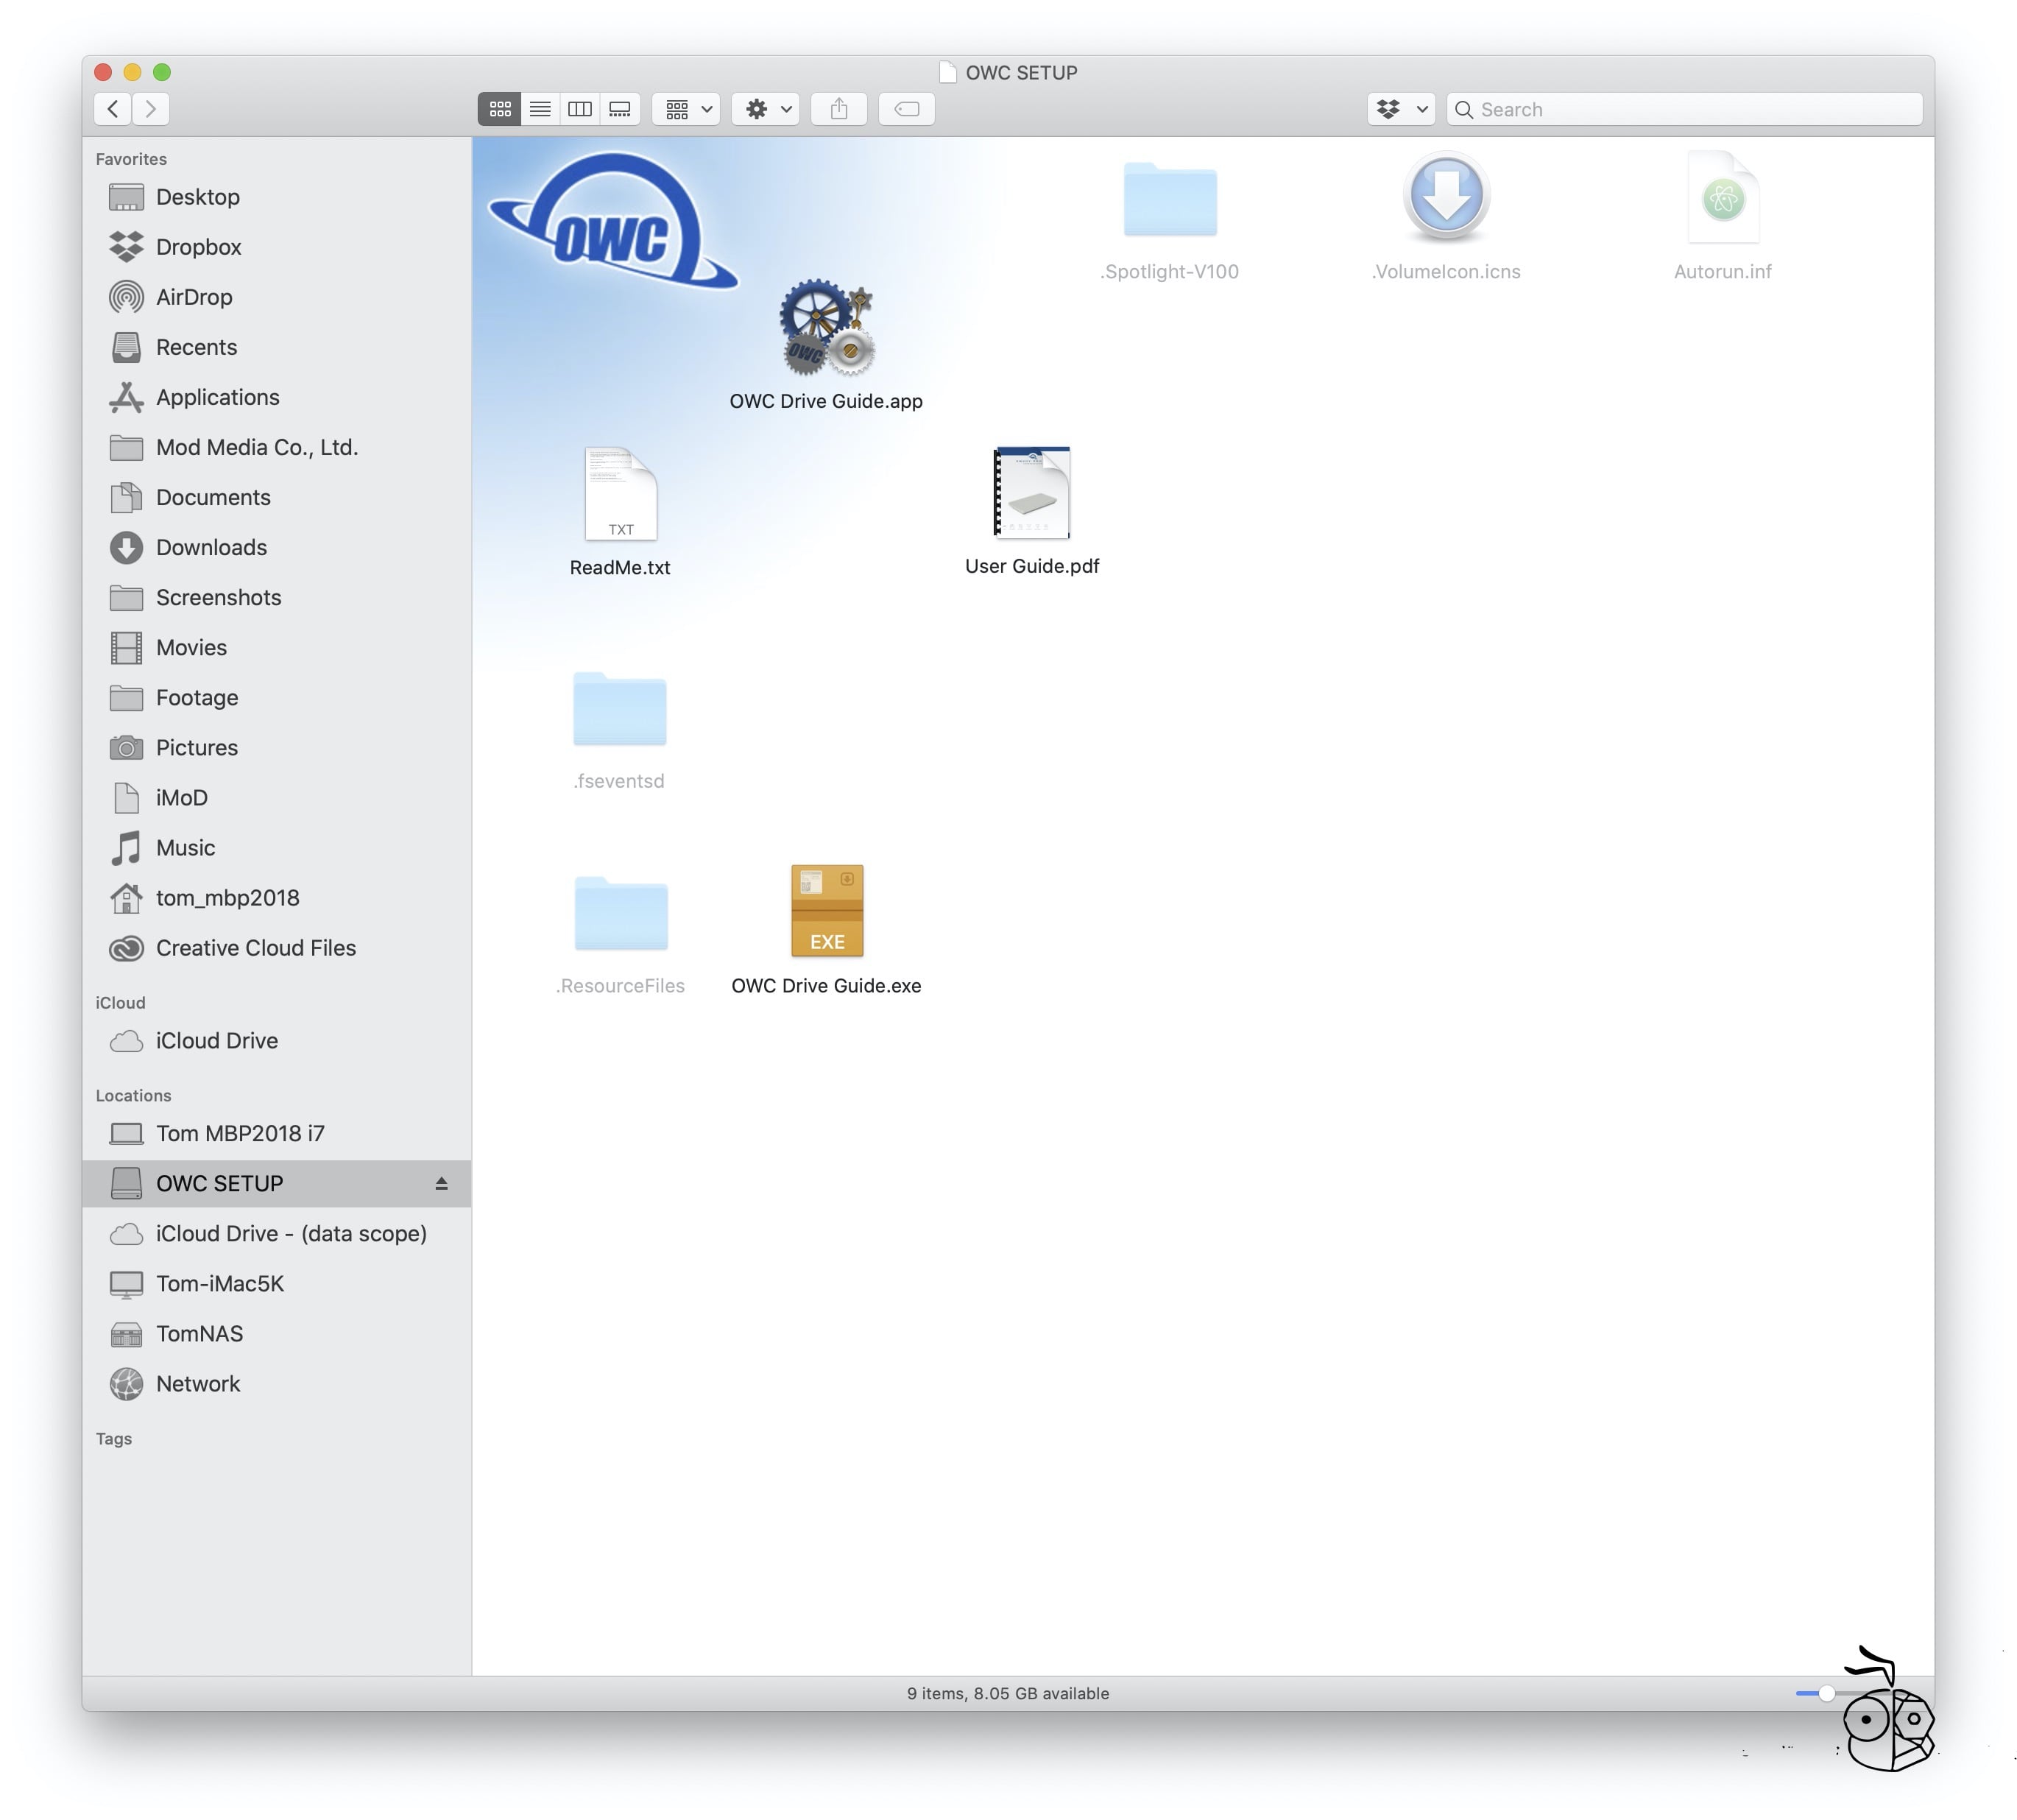
Task: Select the OWC Drive Guide.exe file
Action: (827, 911)
